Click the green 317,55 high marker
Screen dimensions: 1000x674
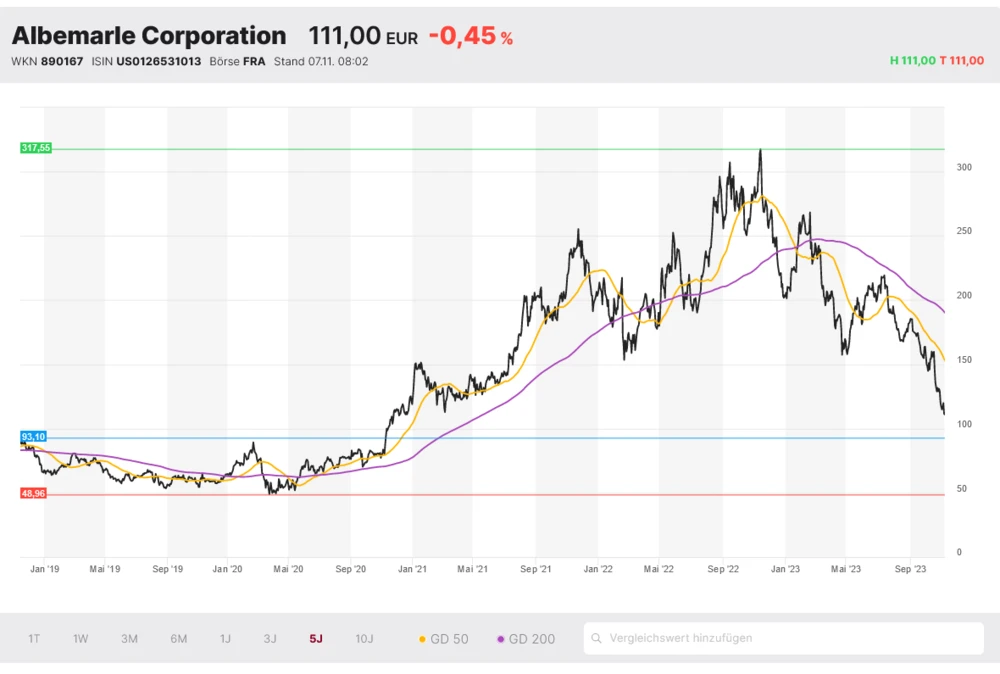coord(35,148)
